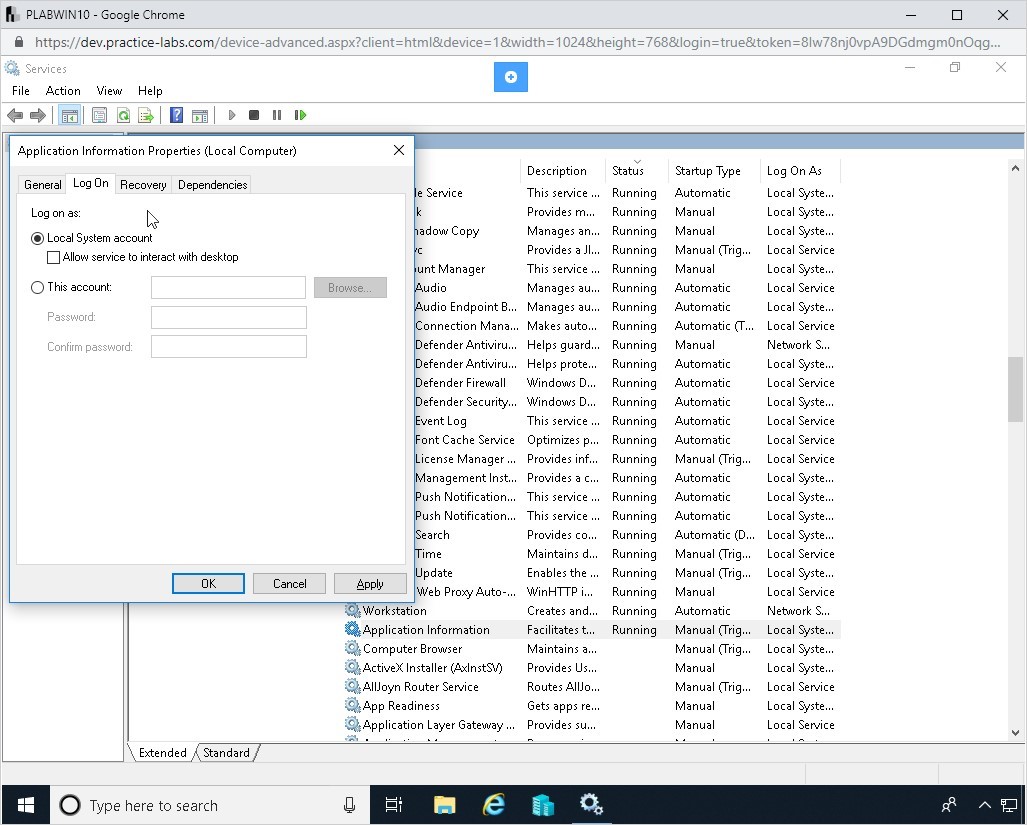Image resolution: width=1027 pixels, height=825 pixels.
Task: Click the blue plus button at top
Action: tap(511, 77)
